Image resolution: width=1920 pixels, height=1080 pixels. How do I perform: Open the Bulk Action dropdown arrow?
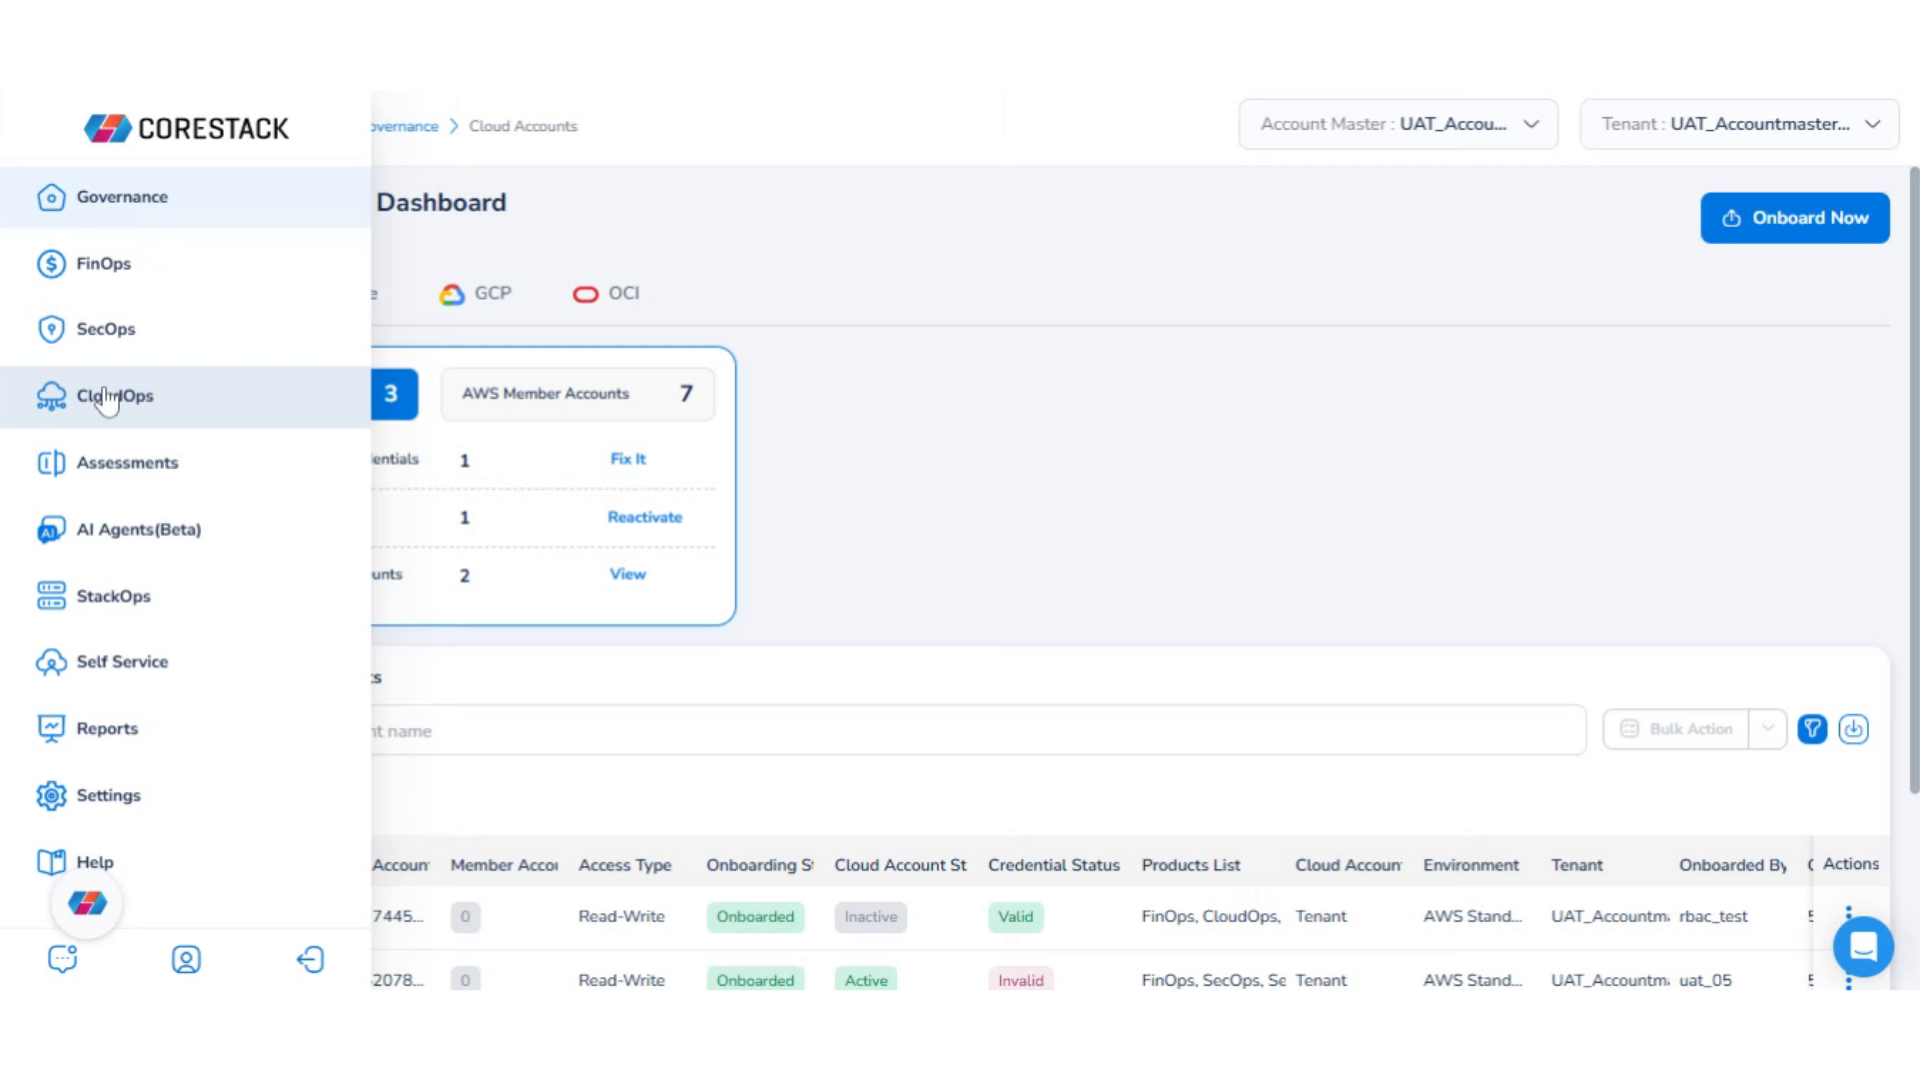[1768, 729]
